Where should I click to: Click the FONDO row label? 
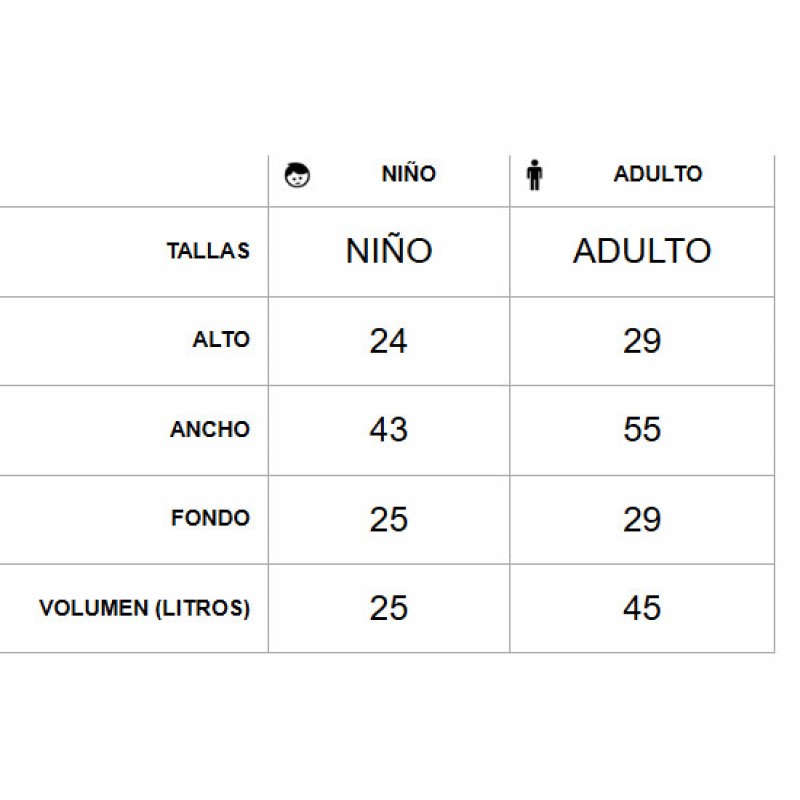(210, 518)
